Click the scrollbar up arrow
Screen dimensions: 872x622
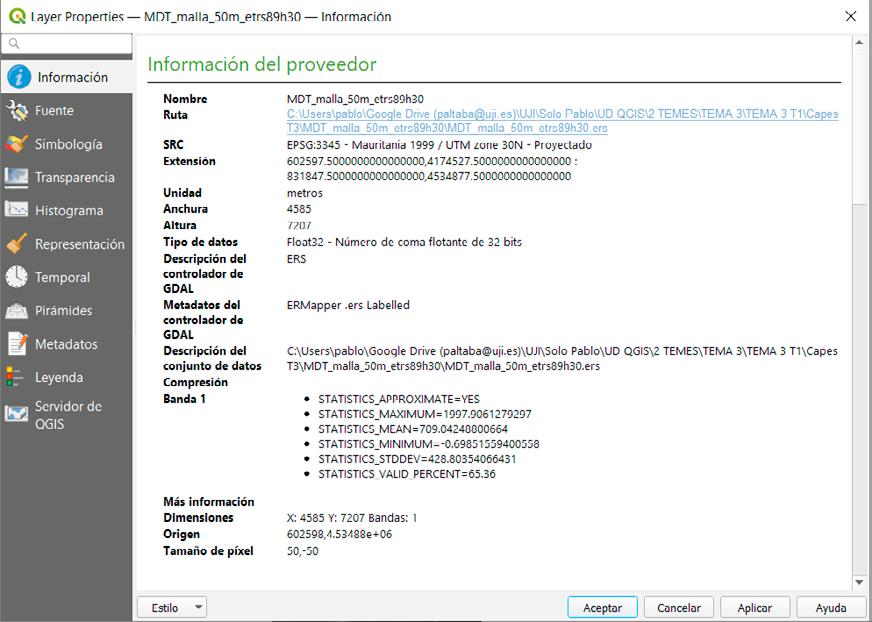pyautogui.click(x=859, y=43)
